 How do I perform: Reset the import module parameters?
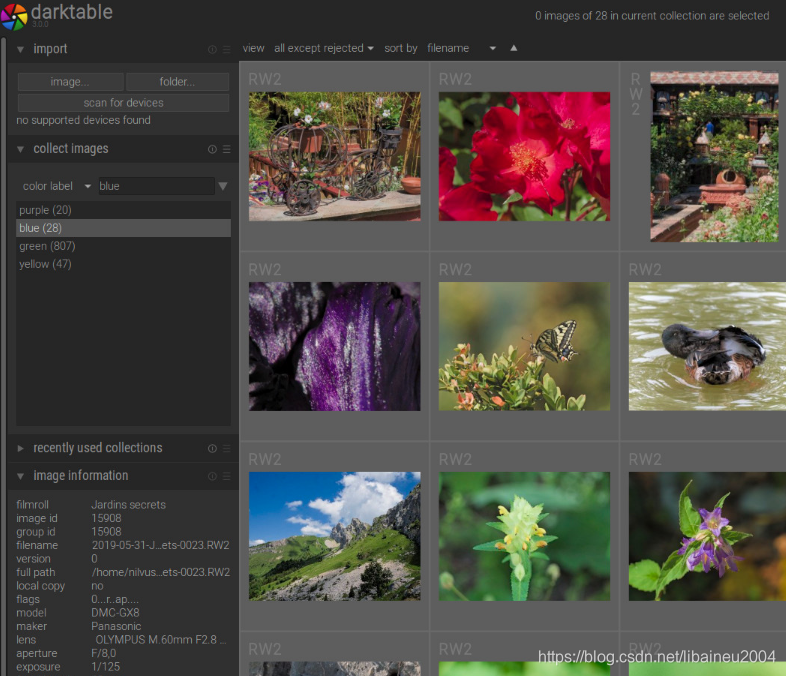pos(212,49)
